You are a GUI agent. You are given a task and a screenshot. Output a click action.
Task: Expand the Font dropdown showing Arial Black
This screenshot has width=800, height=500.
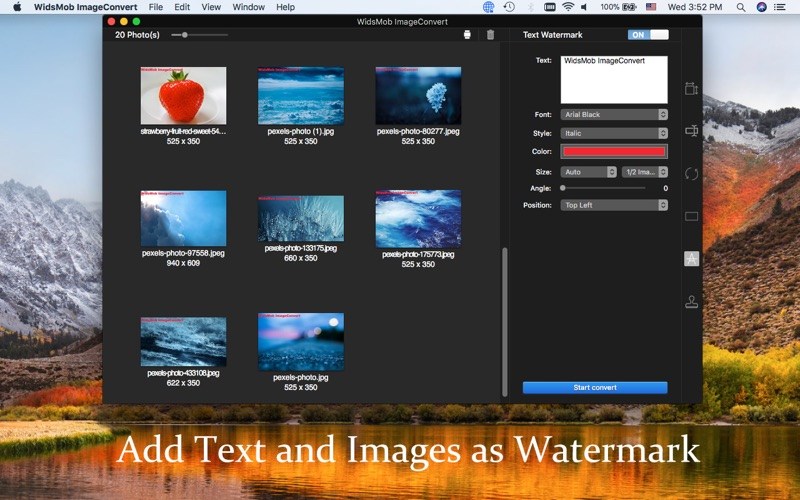coord(613,115)
